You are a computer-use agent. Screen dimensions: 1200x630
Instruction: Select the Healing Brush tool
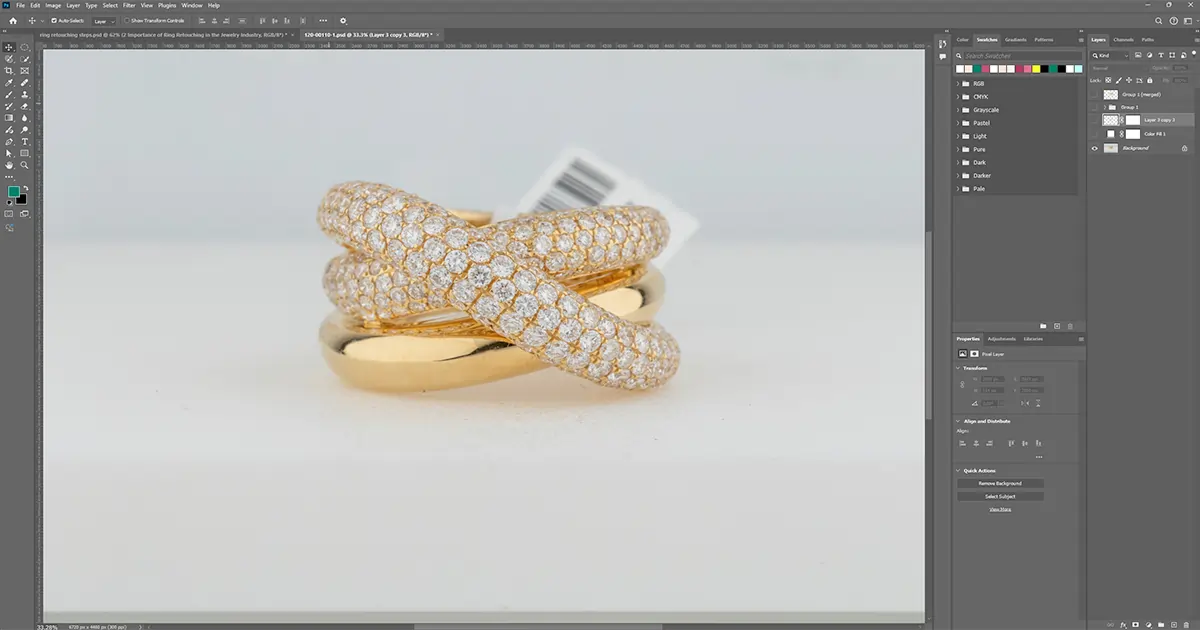click(x=24, y=82)
